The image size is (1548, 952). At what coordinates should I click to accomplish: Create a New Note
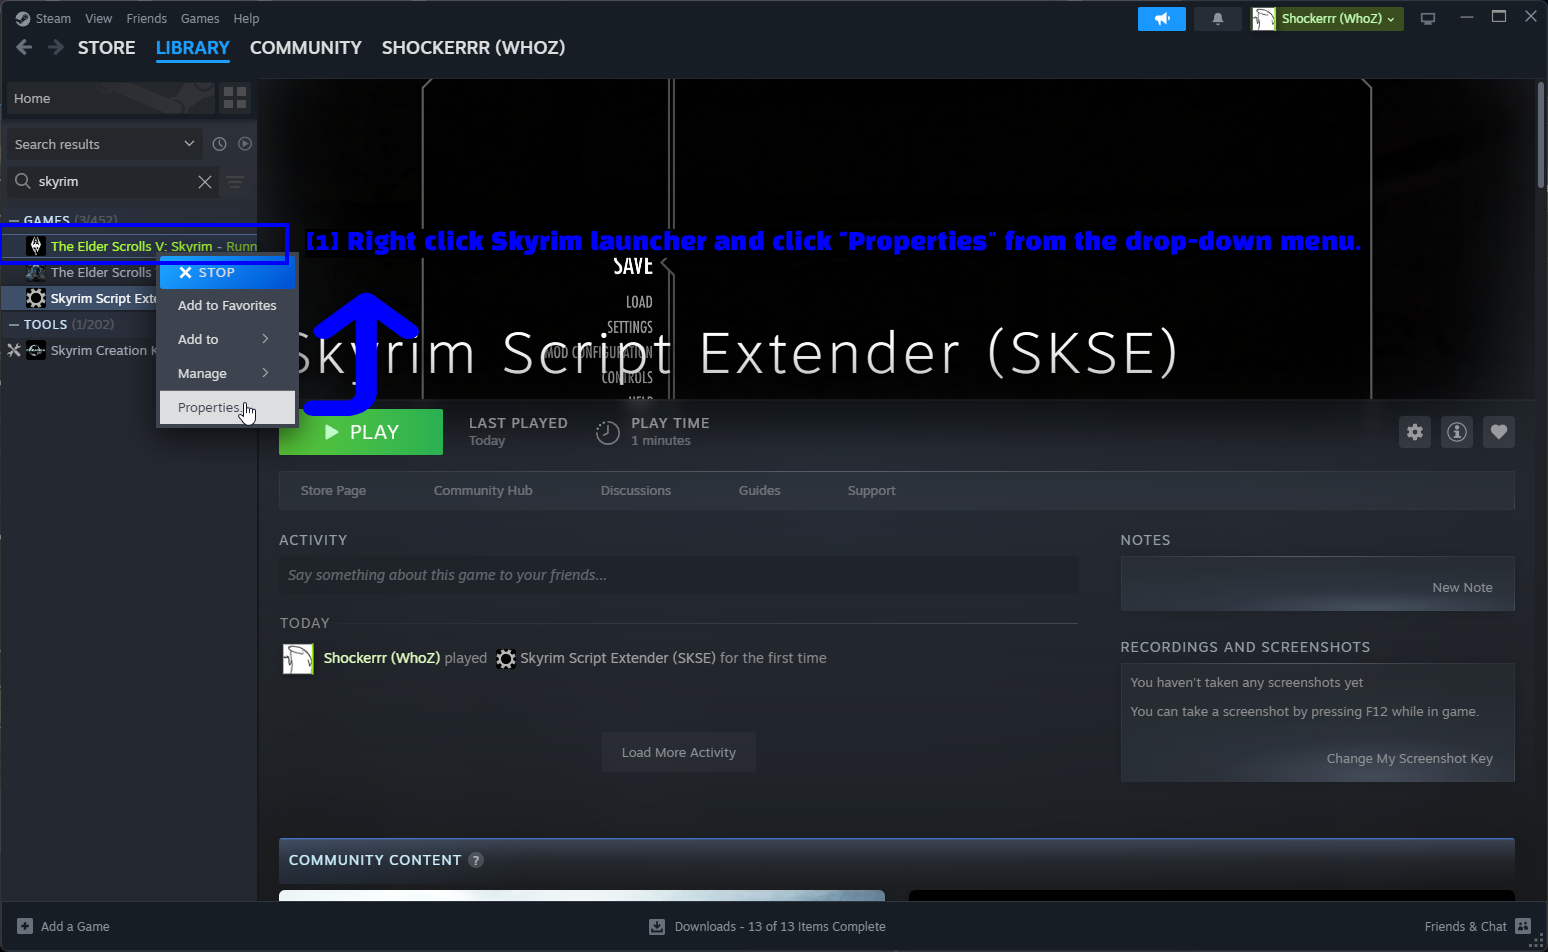pos(1462,588)
